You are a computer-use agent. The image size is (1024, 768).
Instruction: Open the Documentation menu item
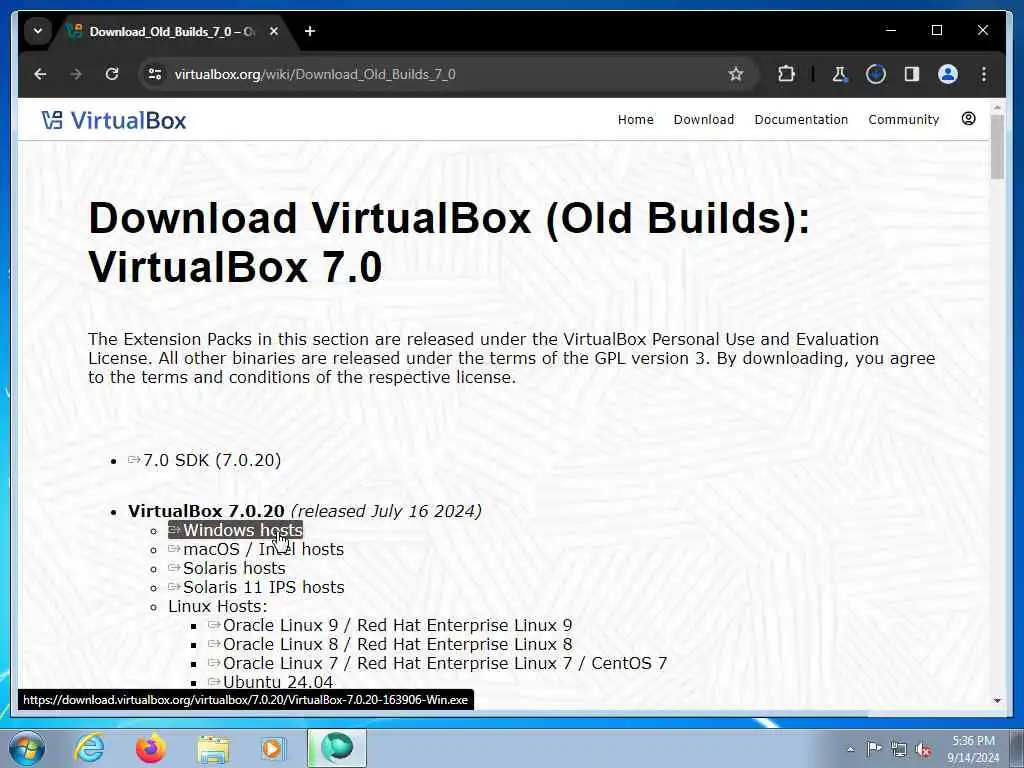(801, 120)
